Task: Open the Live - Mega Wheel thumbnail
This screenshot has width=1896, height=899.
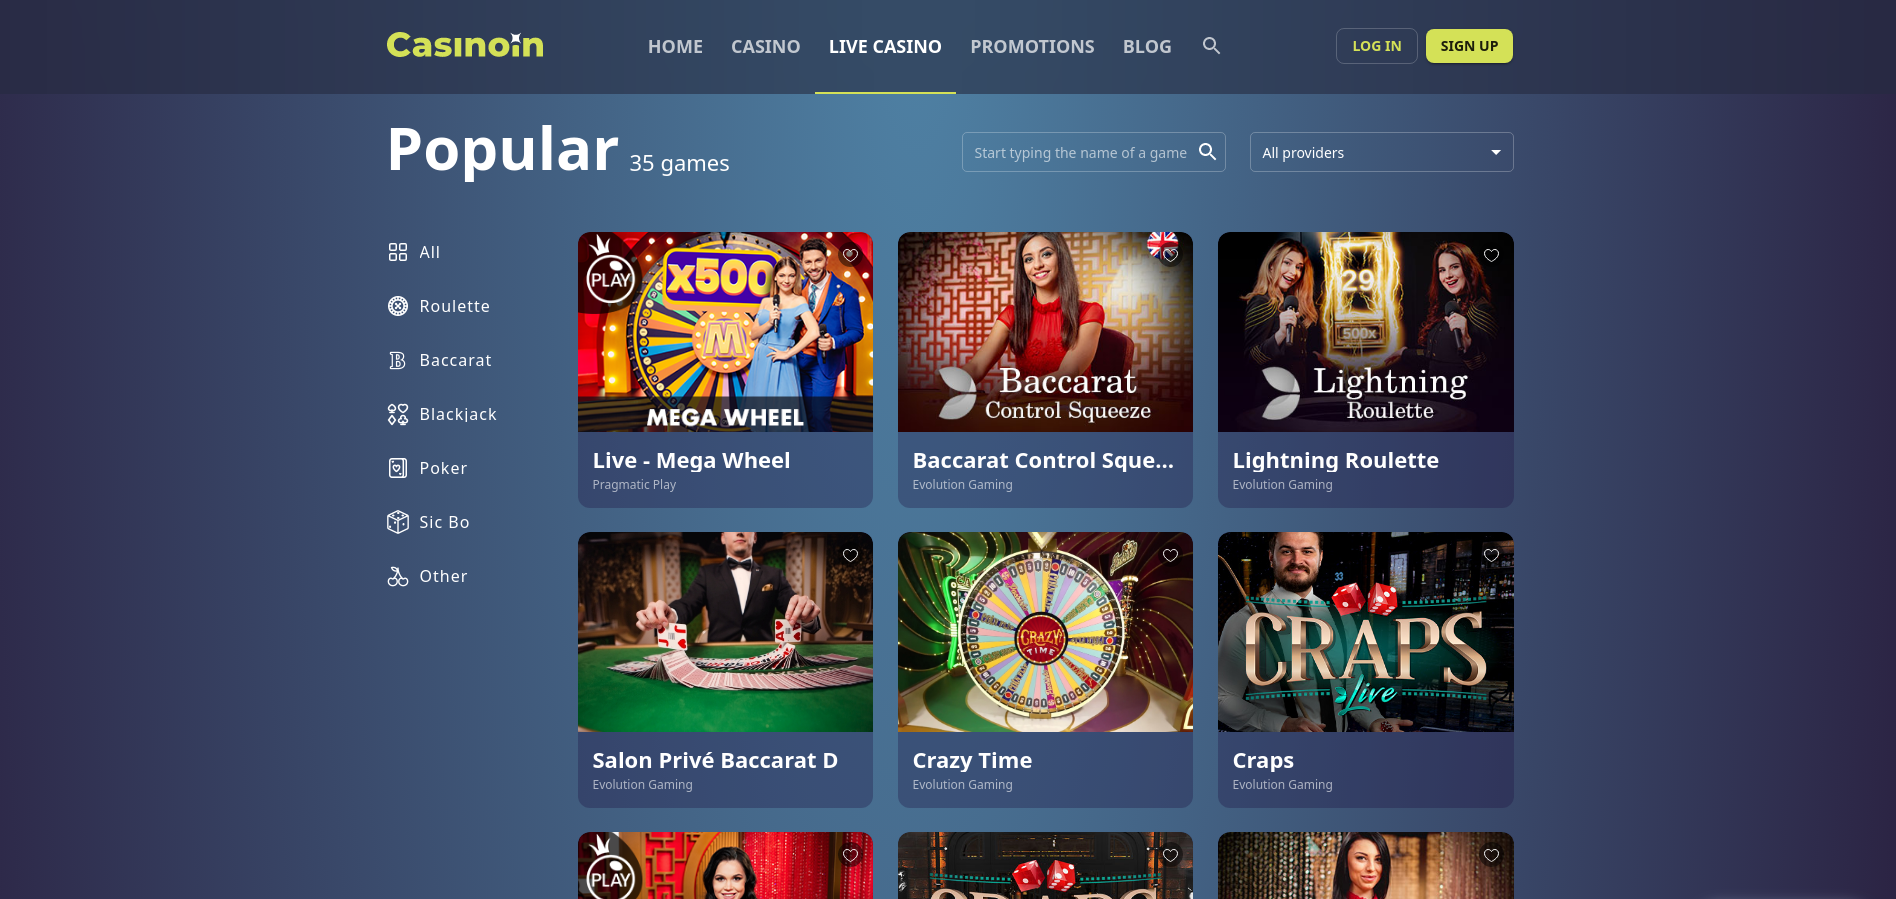Action: tap(725, 332)
